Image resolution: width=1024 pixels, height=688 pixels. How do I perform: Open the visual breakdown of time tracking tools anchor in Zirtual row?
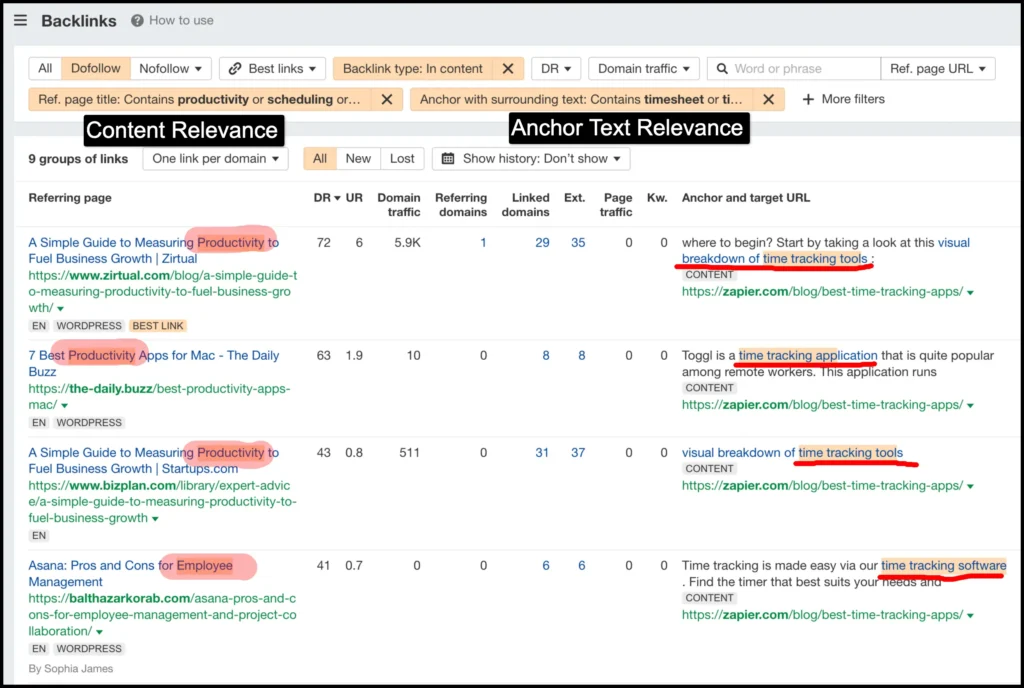(x=825, y=251)
